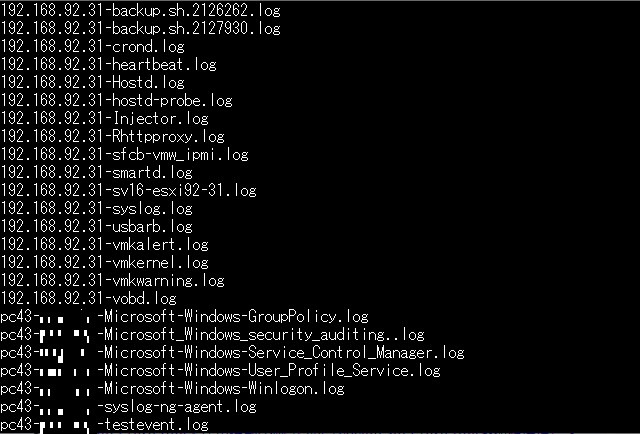Click the 192.168.92.31-backup.sh.2126262.log filename

pos(140,11)
